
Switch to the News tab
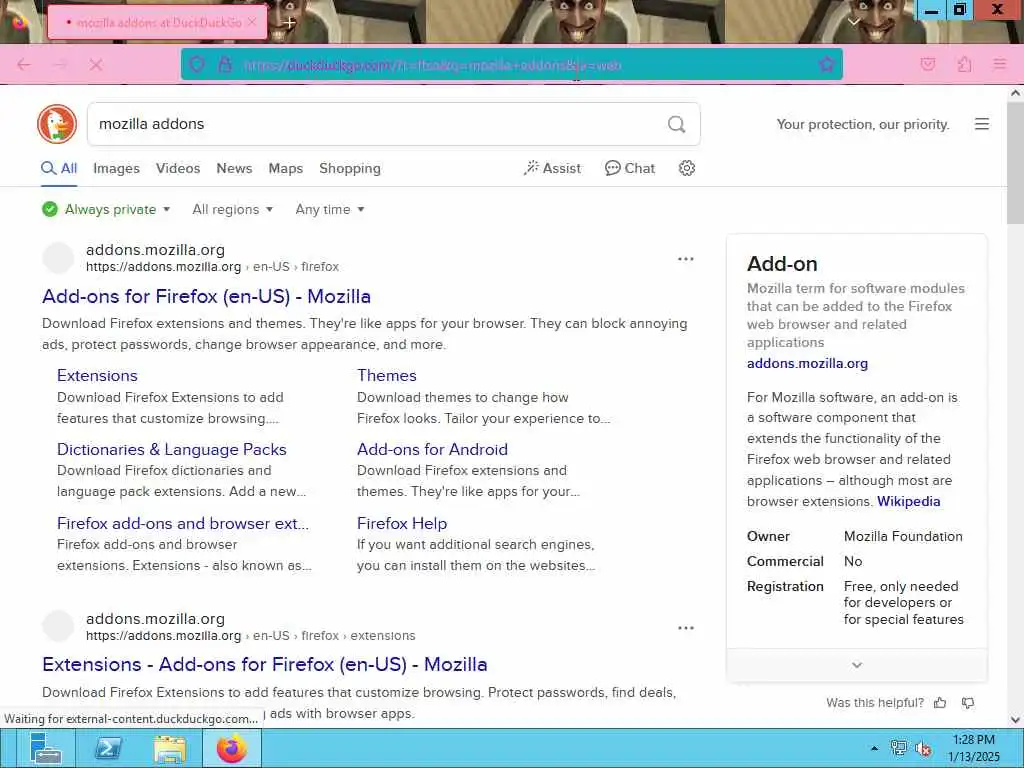(234, 168)
